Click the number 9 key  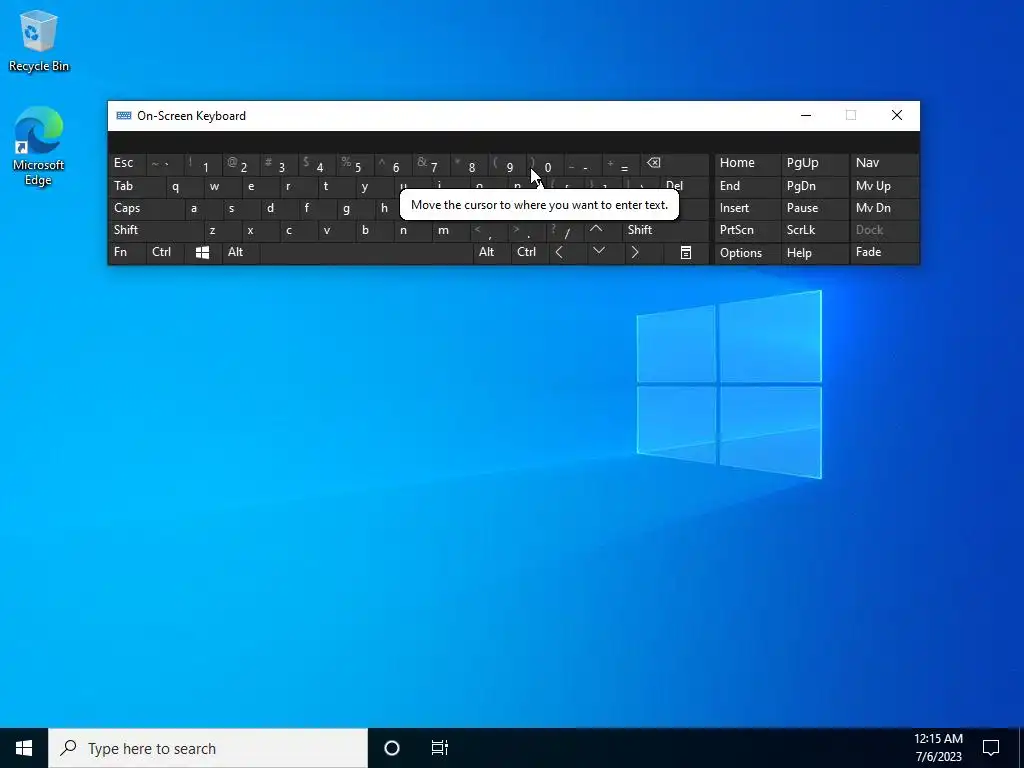(x=507, y=165)
